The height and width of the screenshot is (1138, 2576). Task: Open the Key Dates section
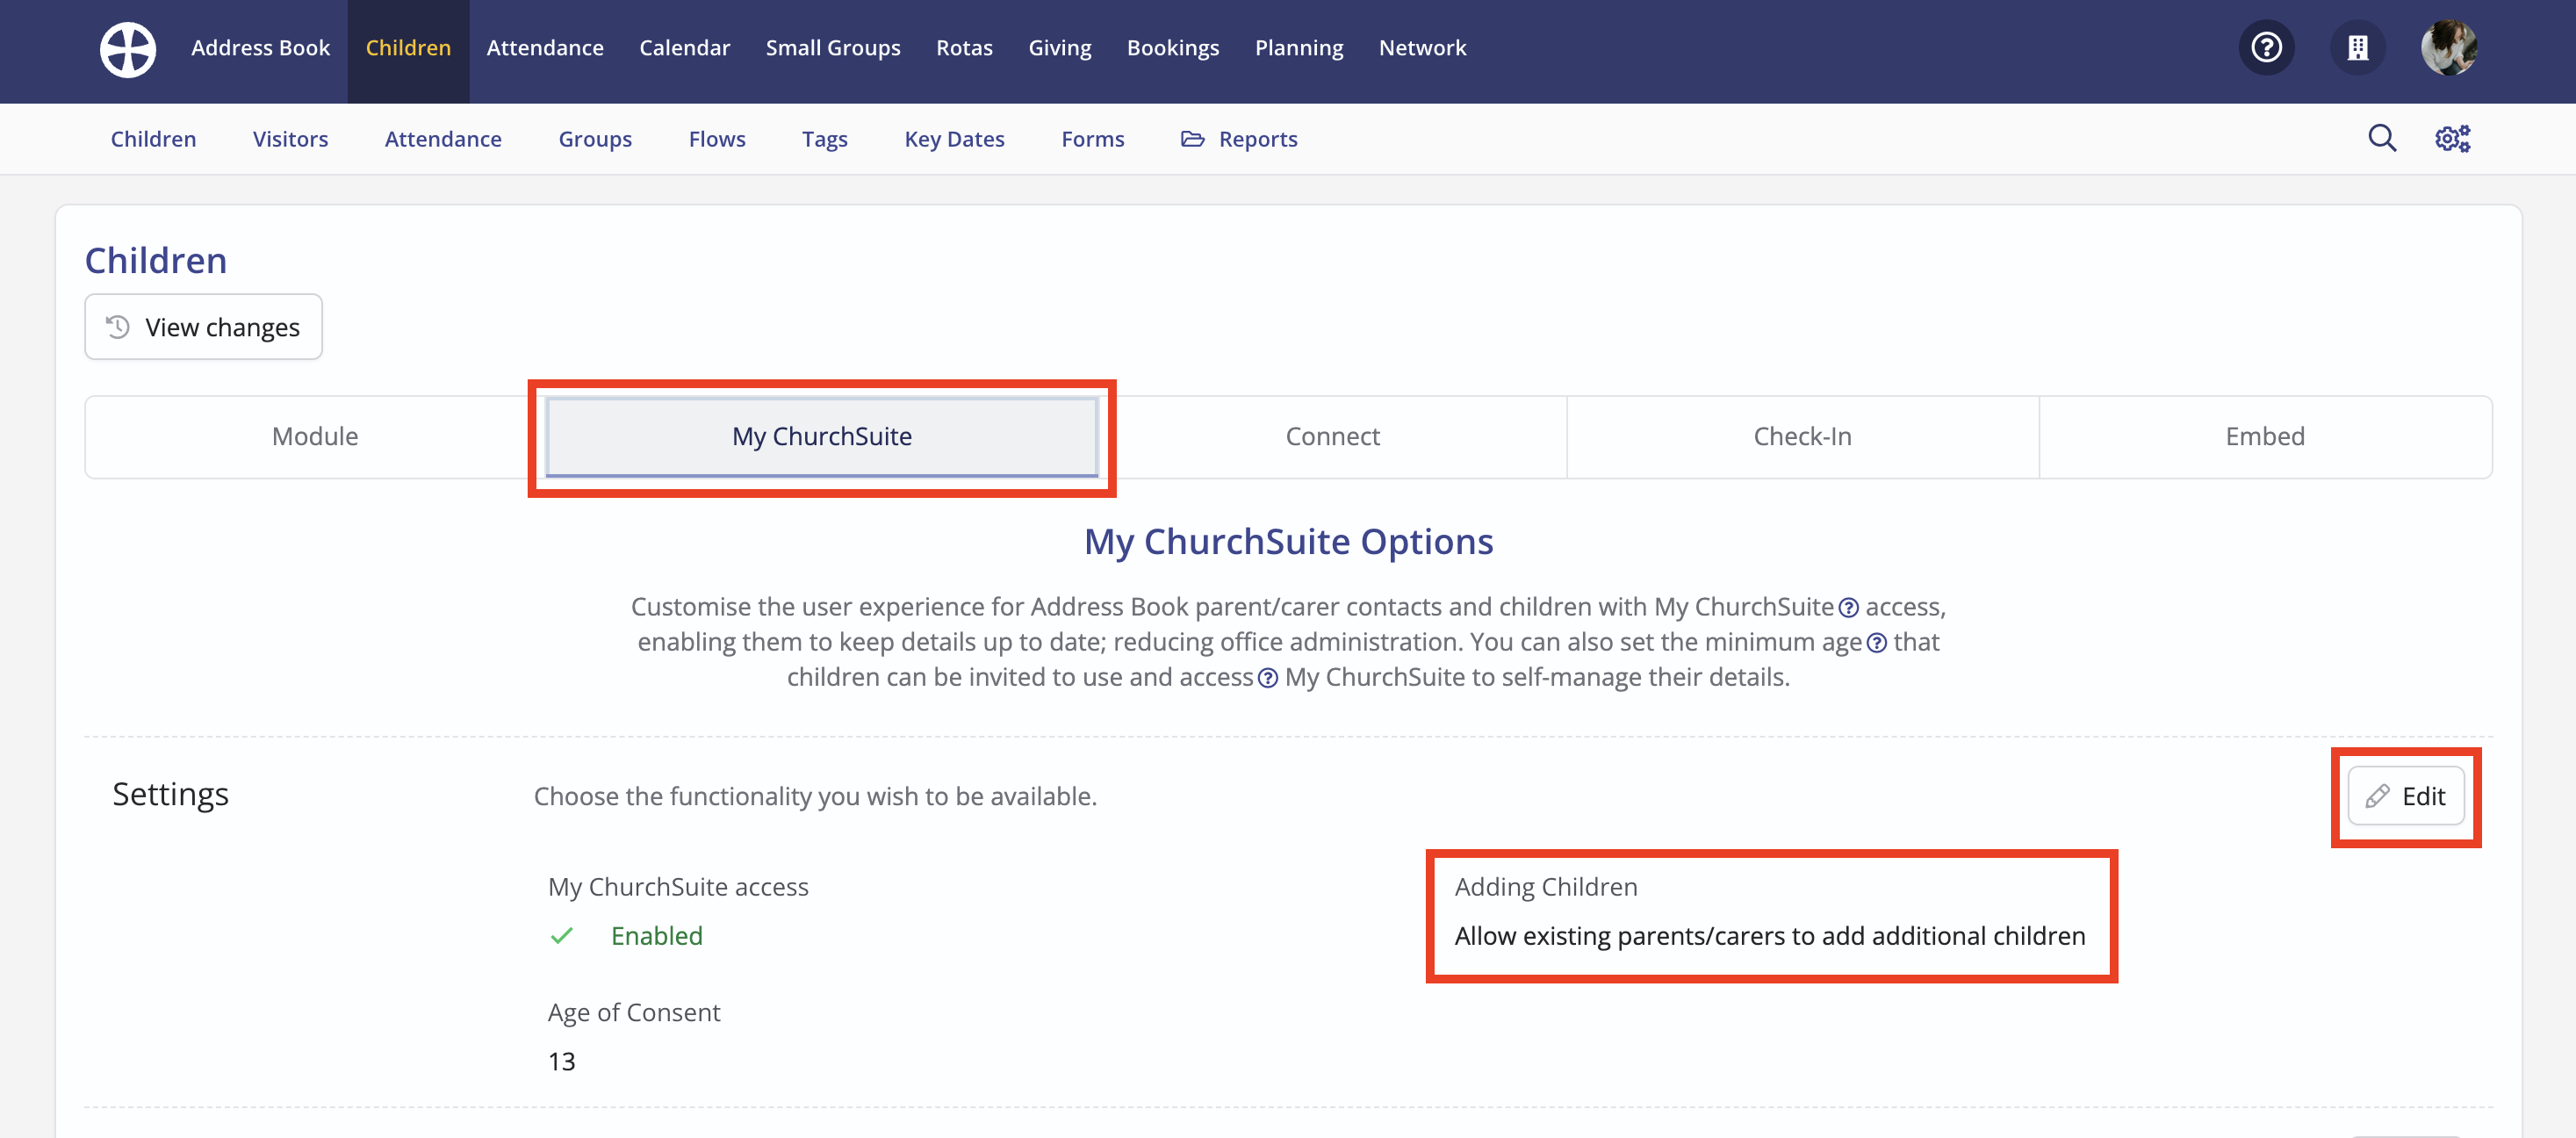click(954, 139)
